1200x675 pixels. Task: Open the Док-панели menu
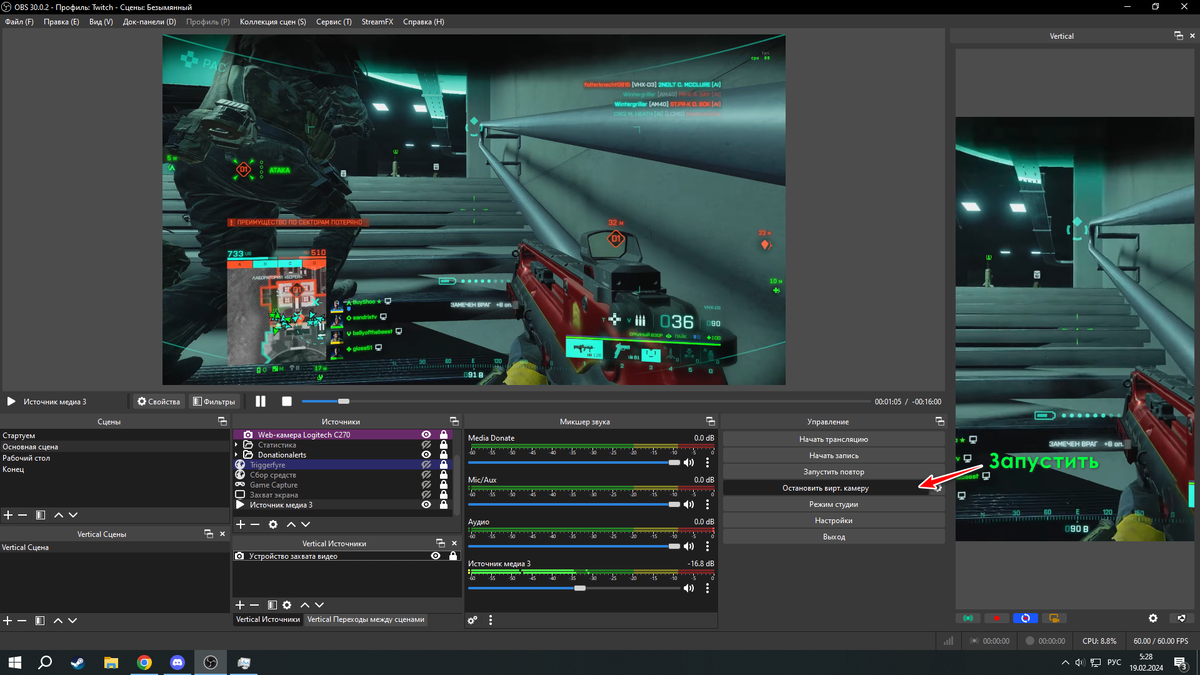click(149, 21)
